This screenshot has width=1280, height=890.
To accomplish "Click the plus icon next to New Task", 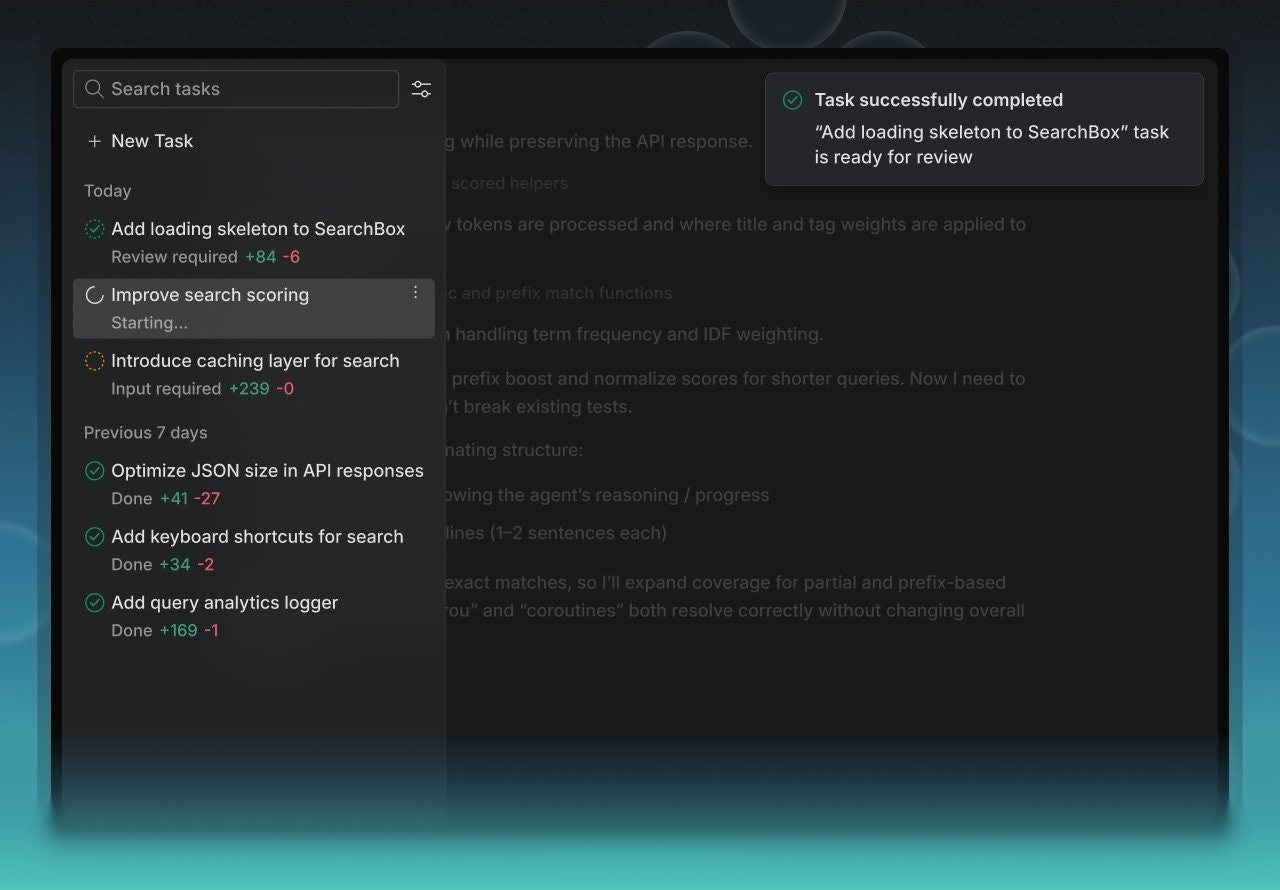I will [x=94, y=141].
